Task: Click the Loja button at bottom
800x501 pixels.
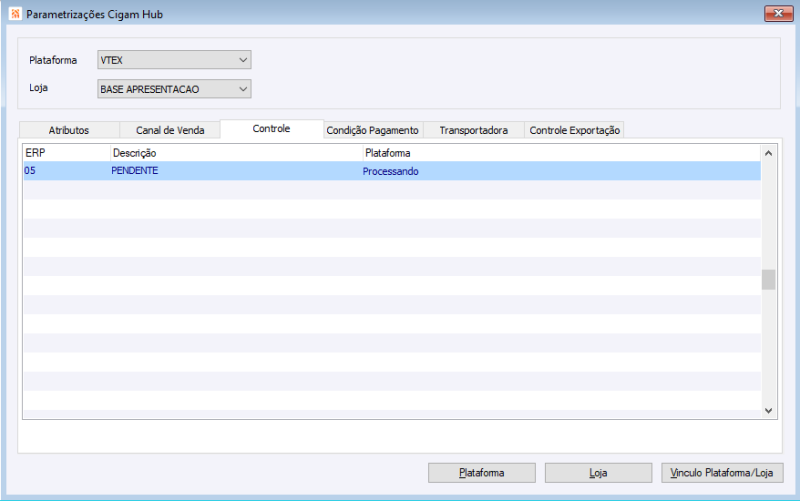Action: click(x=598, y=473)
